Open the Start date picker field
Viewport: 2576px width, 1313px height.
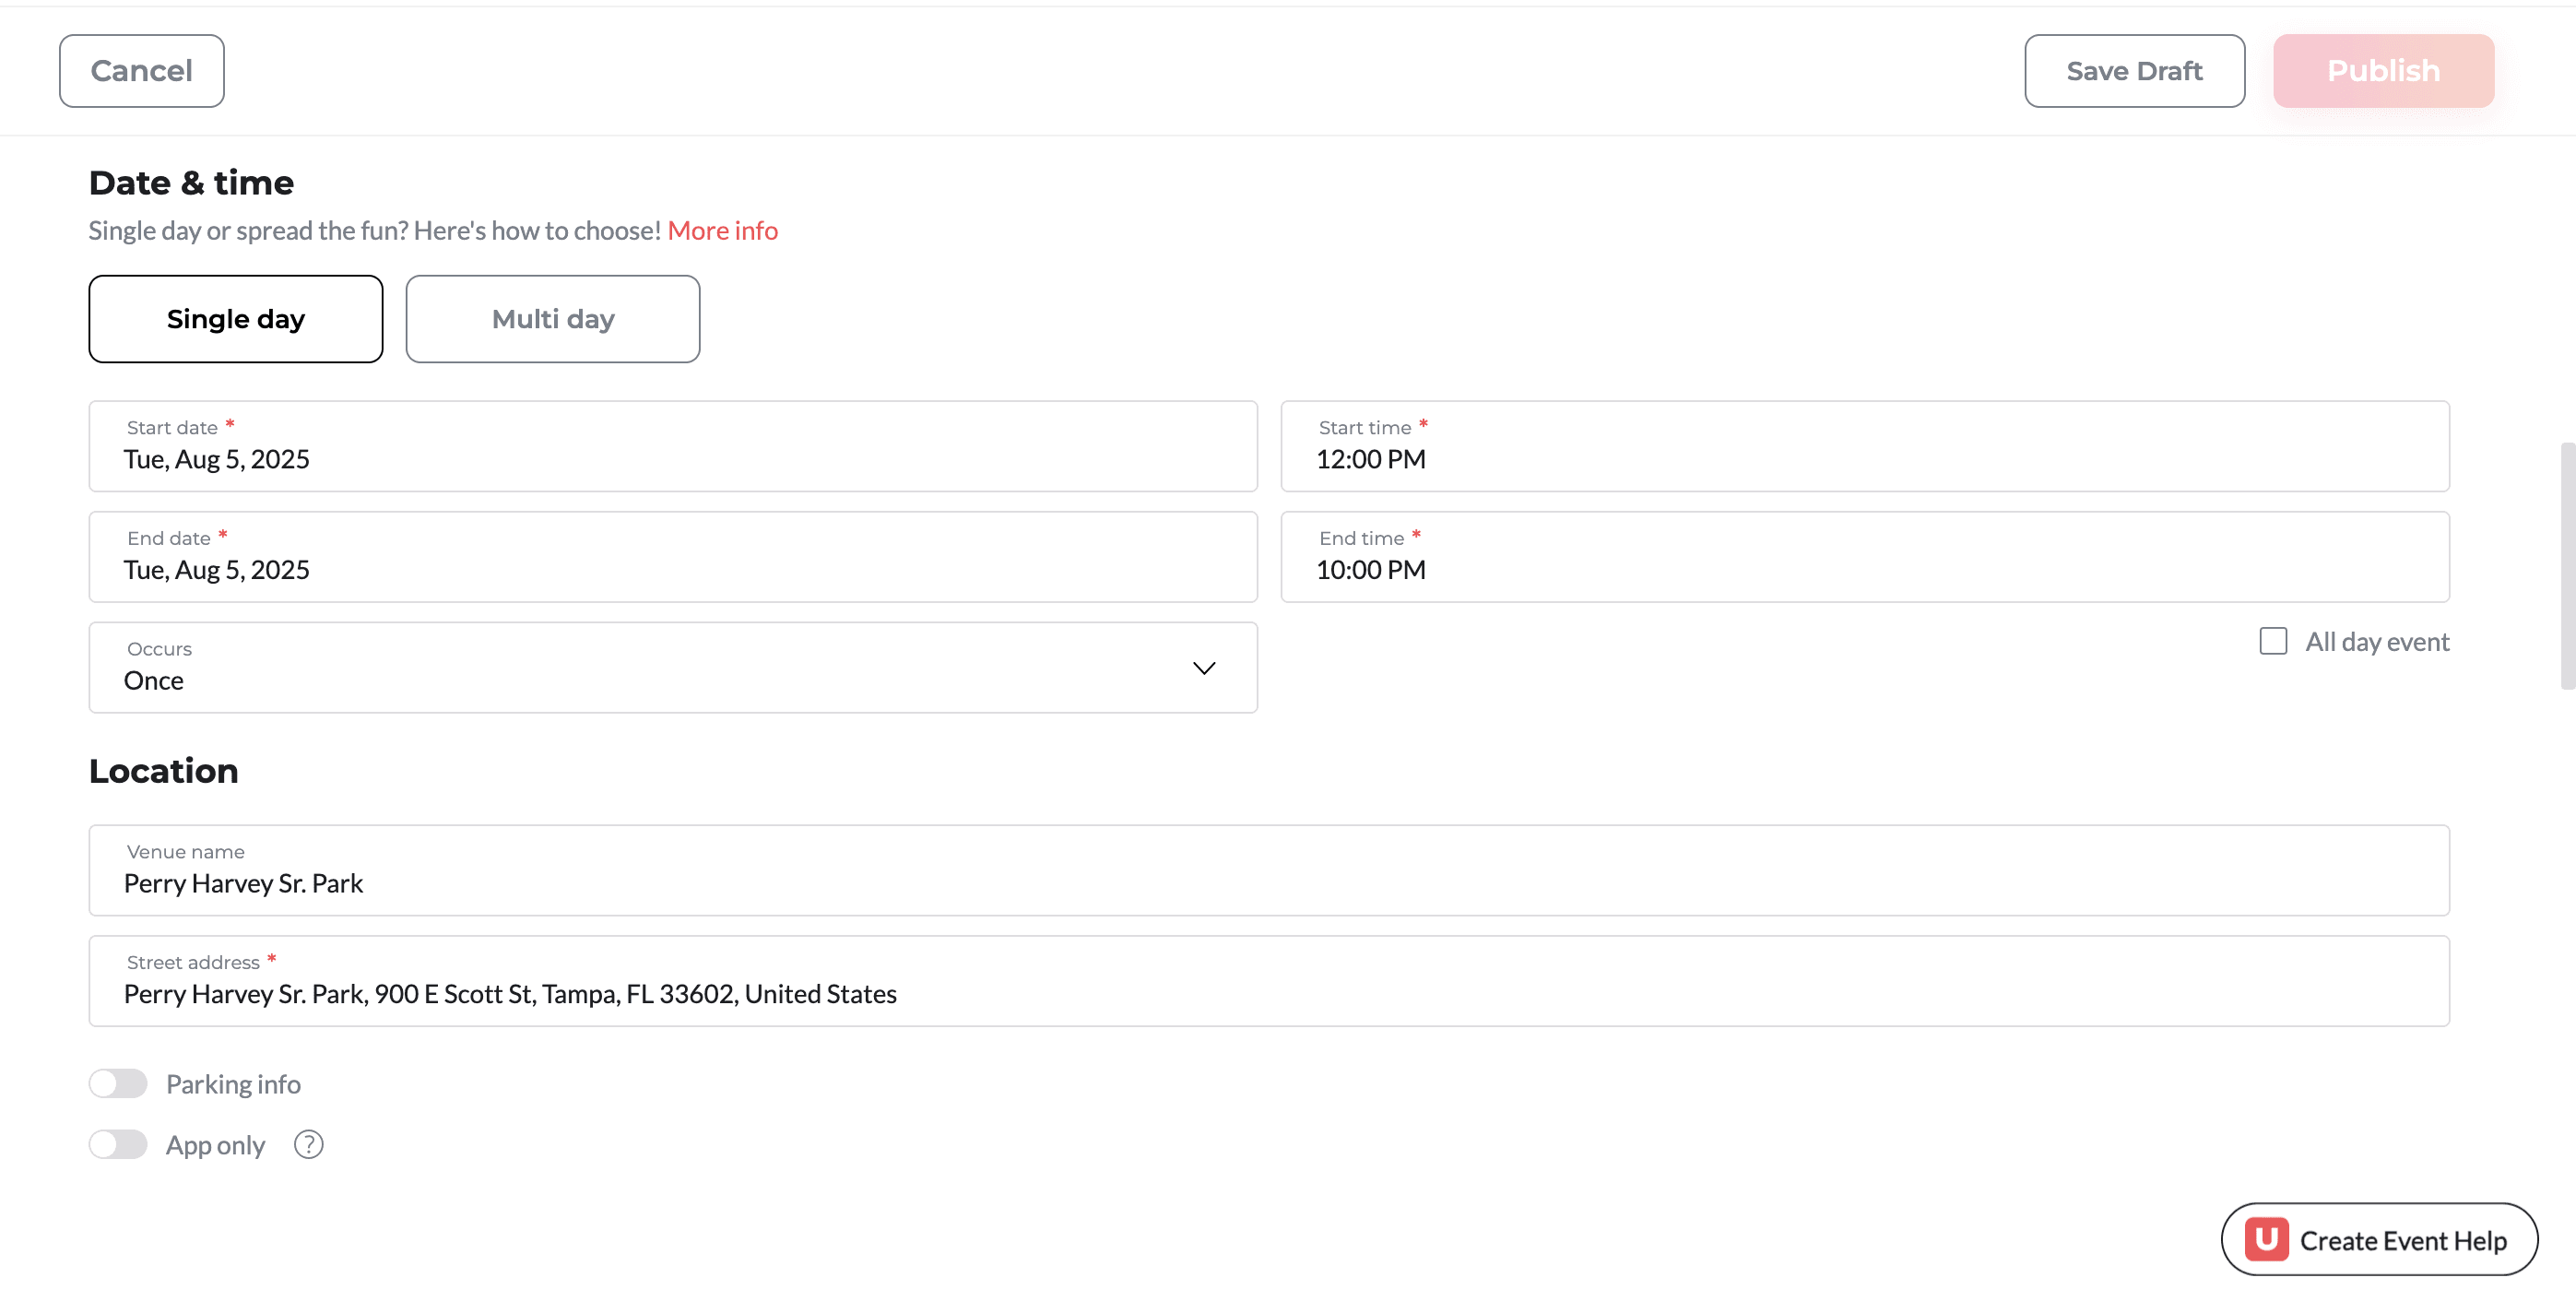click(672, 446)
